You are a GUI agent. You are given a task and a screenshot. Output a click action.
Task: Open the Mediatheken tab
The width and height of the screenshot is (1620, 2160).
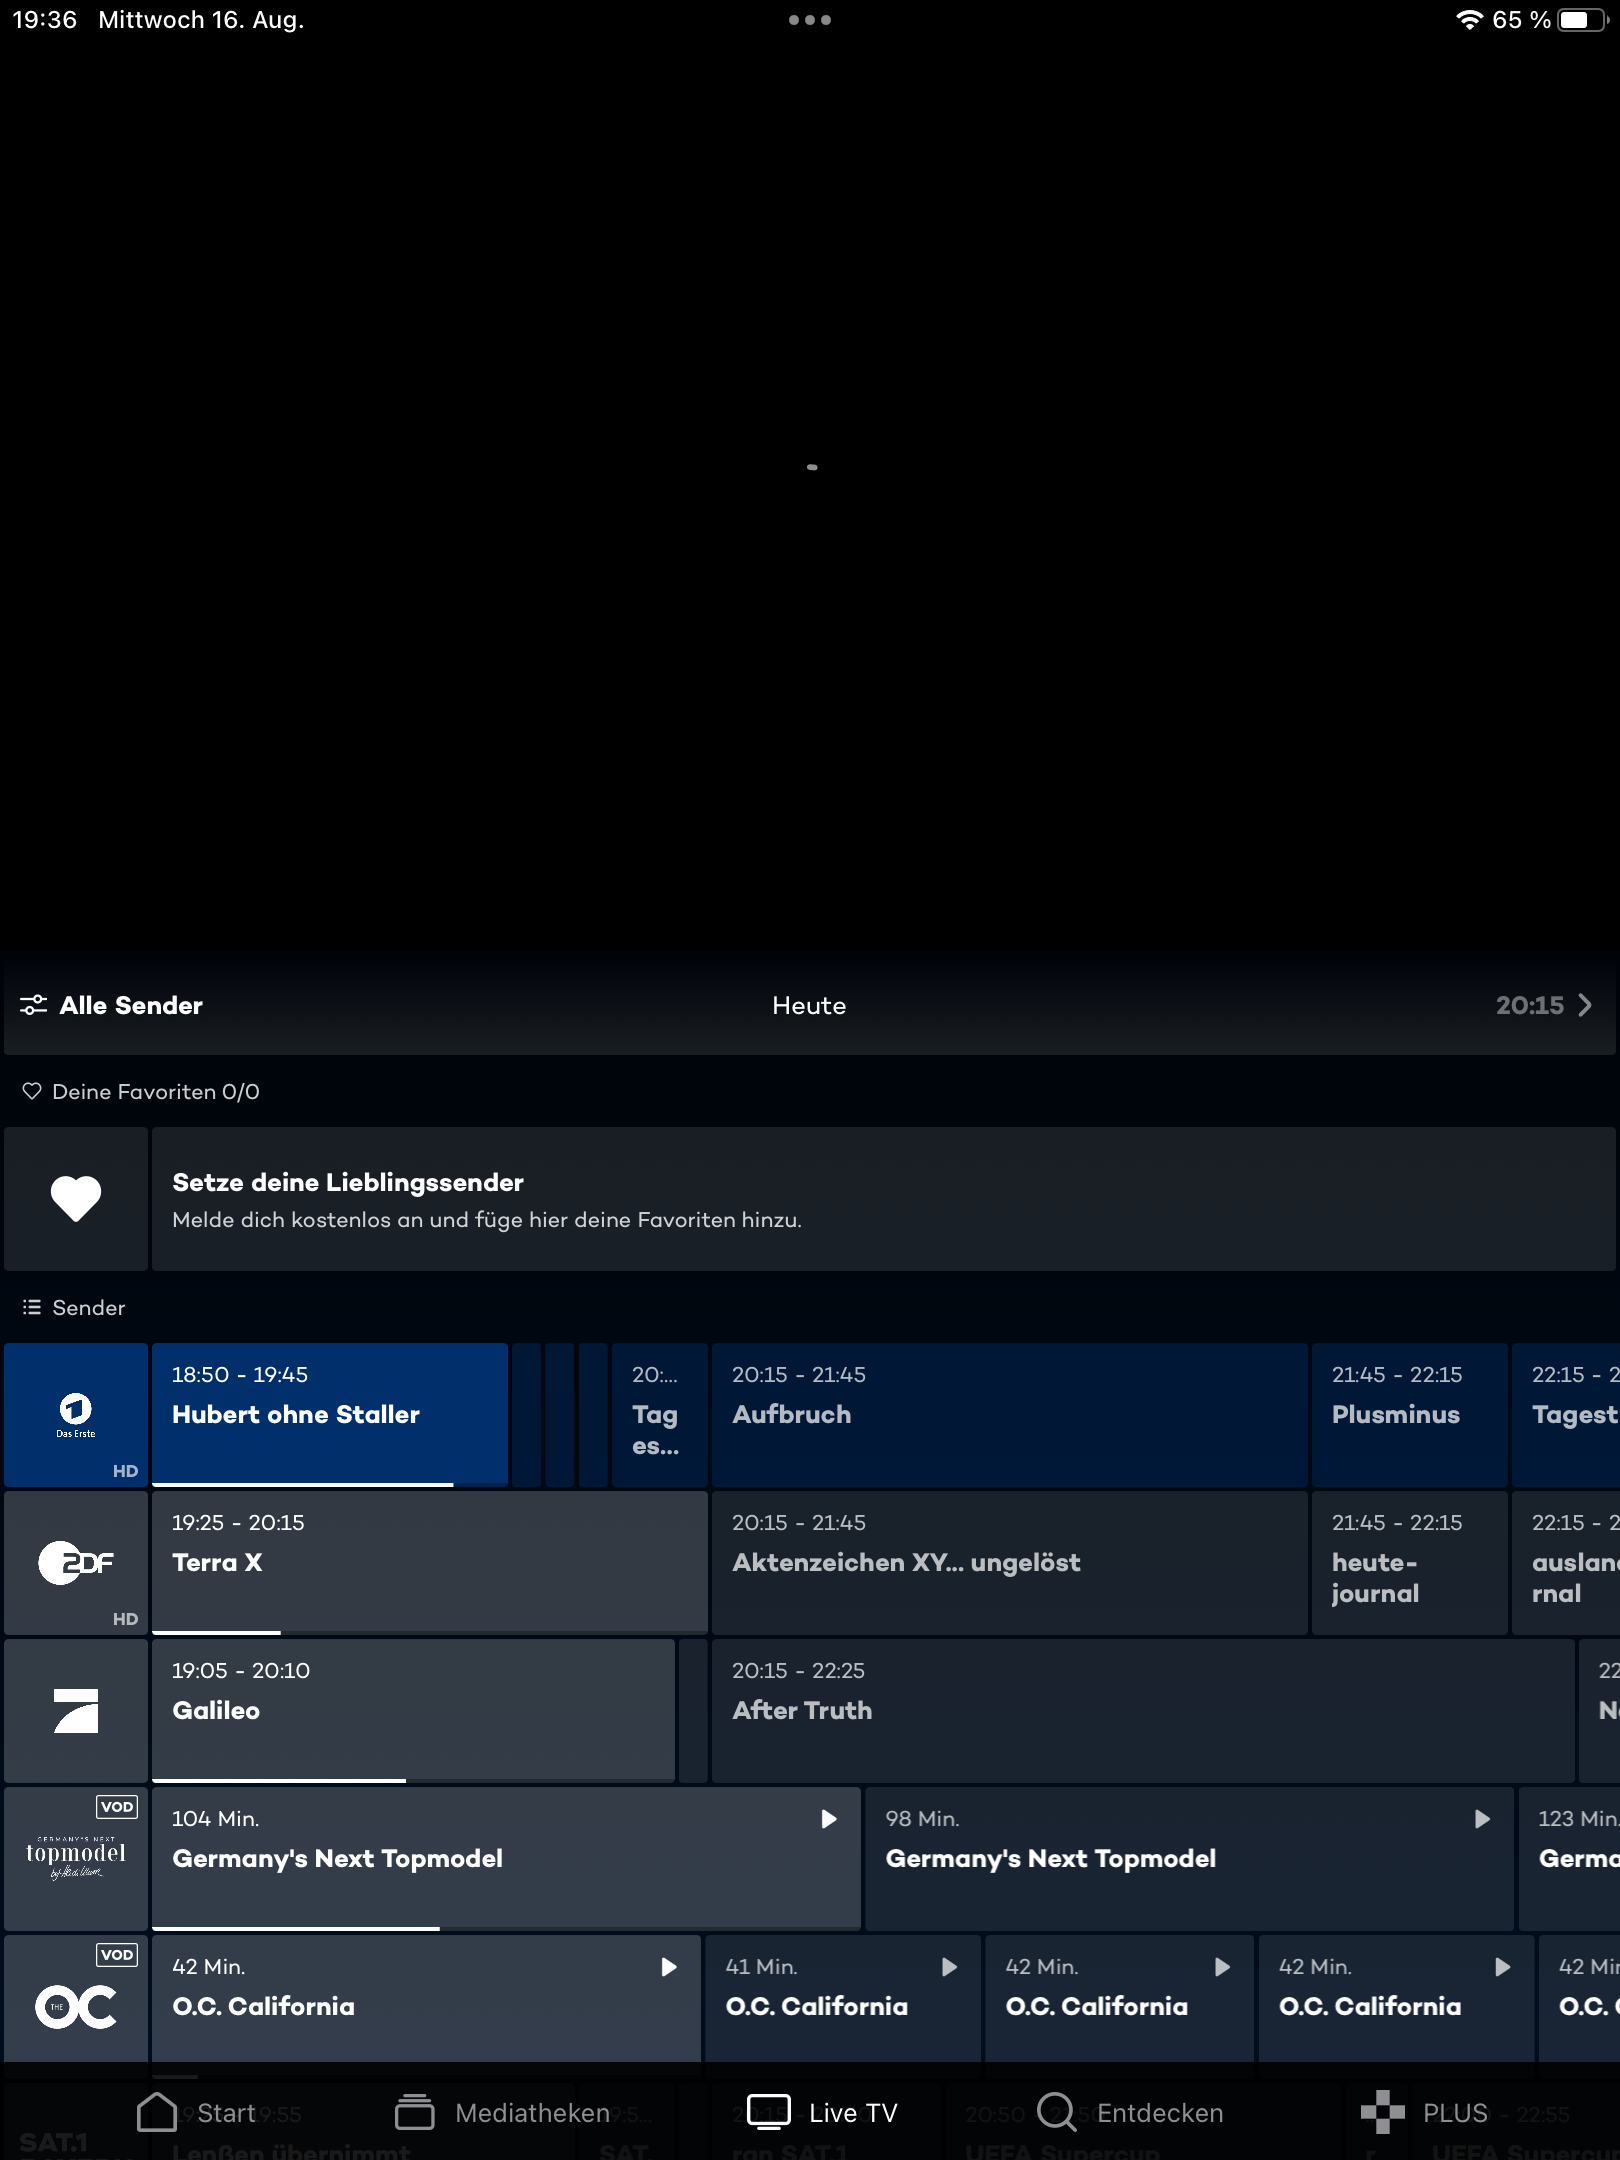502,2112
